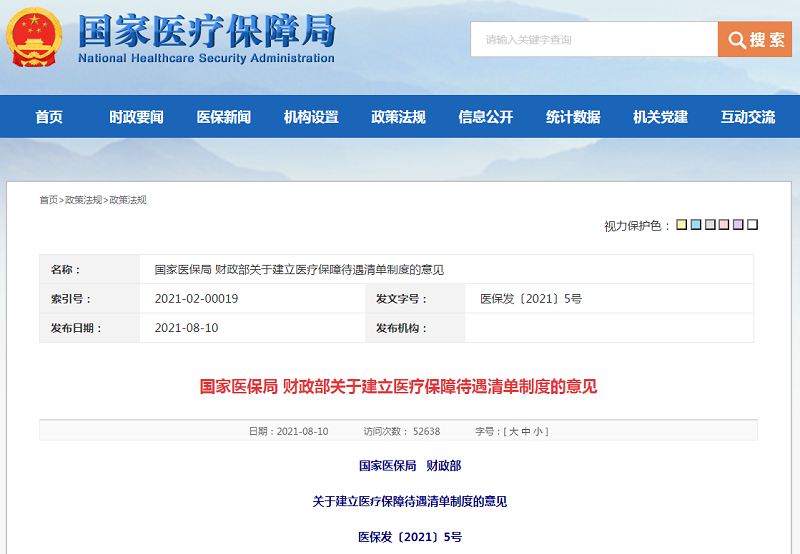800x554 pixels.
Task: Open the 机构设置 navigation item
Action: [311, 117]
